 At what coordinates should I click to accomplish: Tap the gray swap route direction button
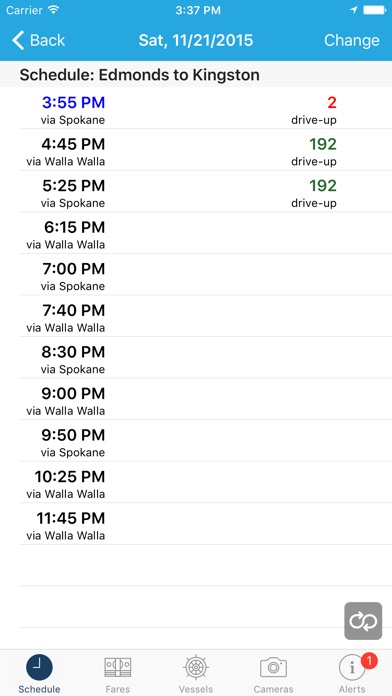coord(363,621)
